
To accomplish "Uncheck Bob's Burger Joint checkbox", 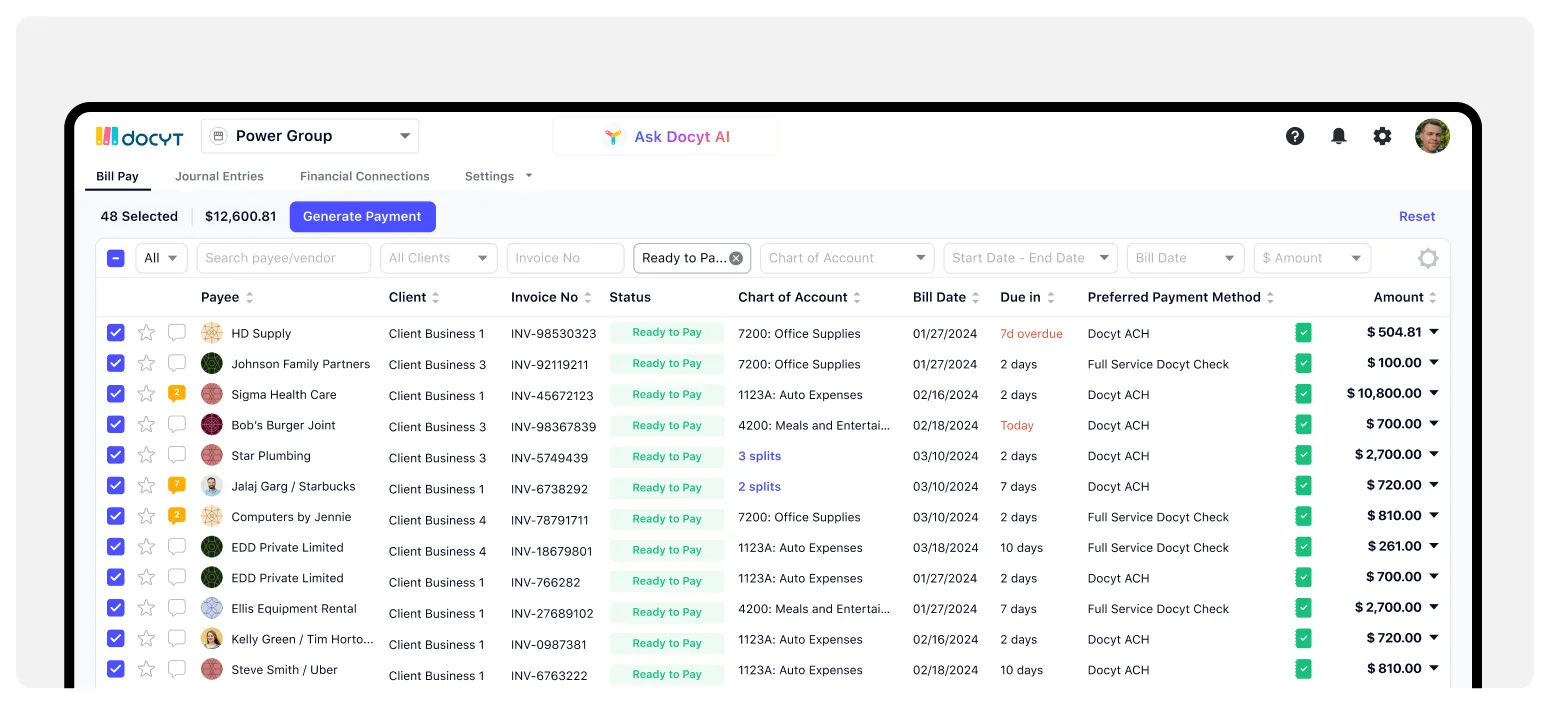I will click(116, 424).
